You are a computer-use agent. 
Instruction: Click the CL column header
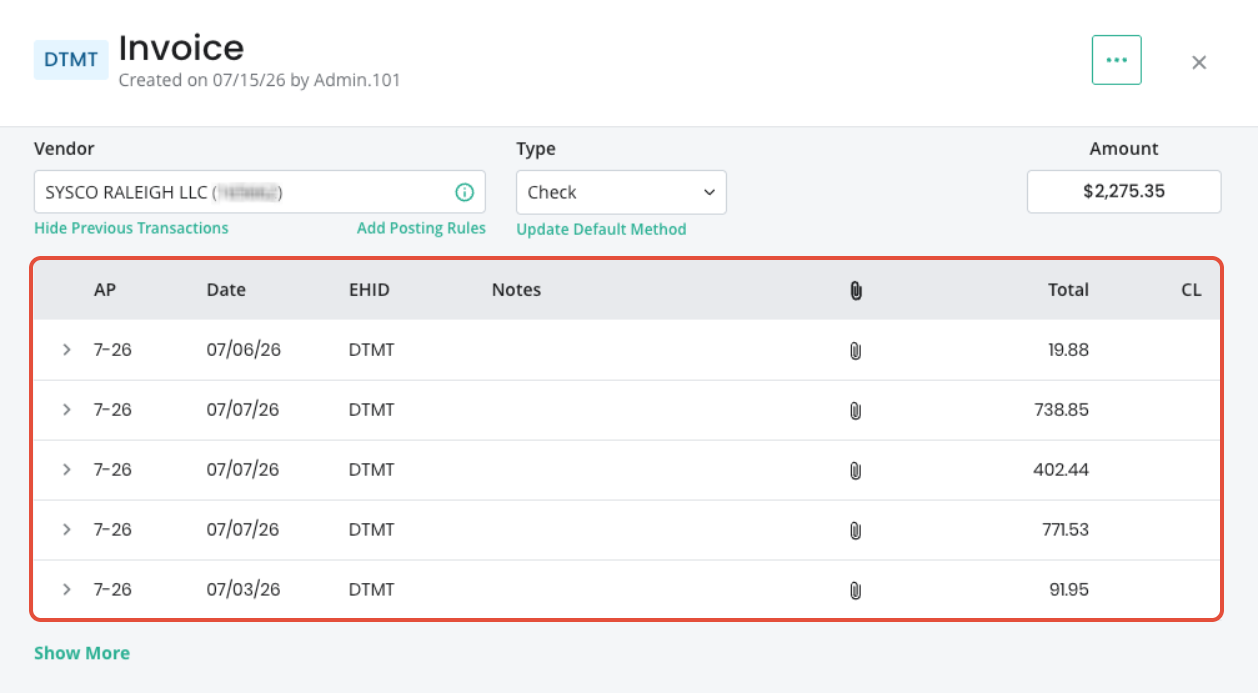click(x=1191, y=290)
